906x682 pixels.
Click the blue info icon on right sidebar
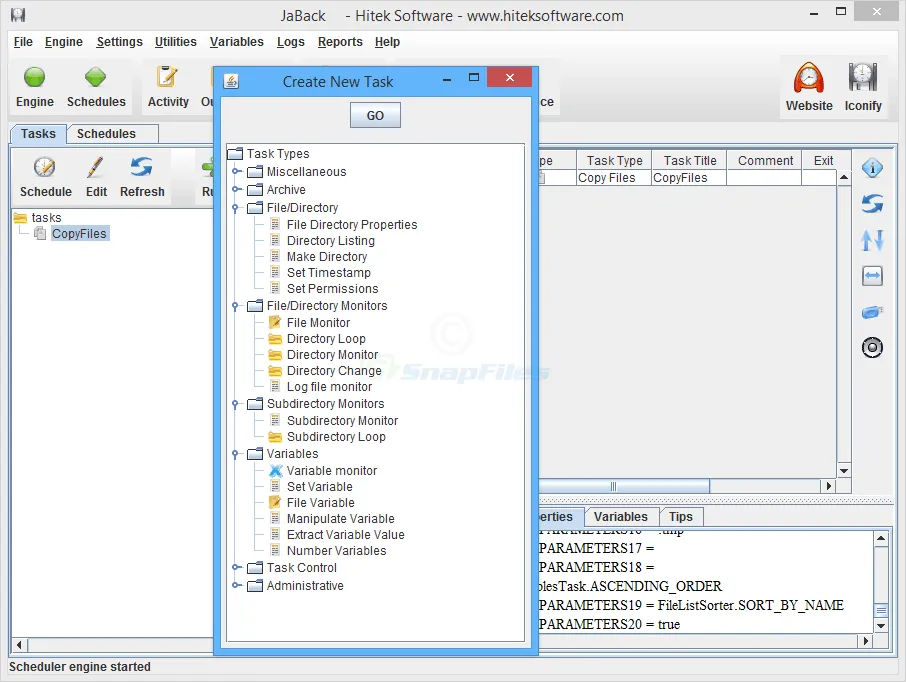pos(872,168)
